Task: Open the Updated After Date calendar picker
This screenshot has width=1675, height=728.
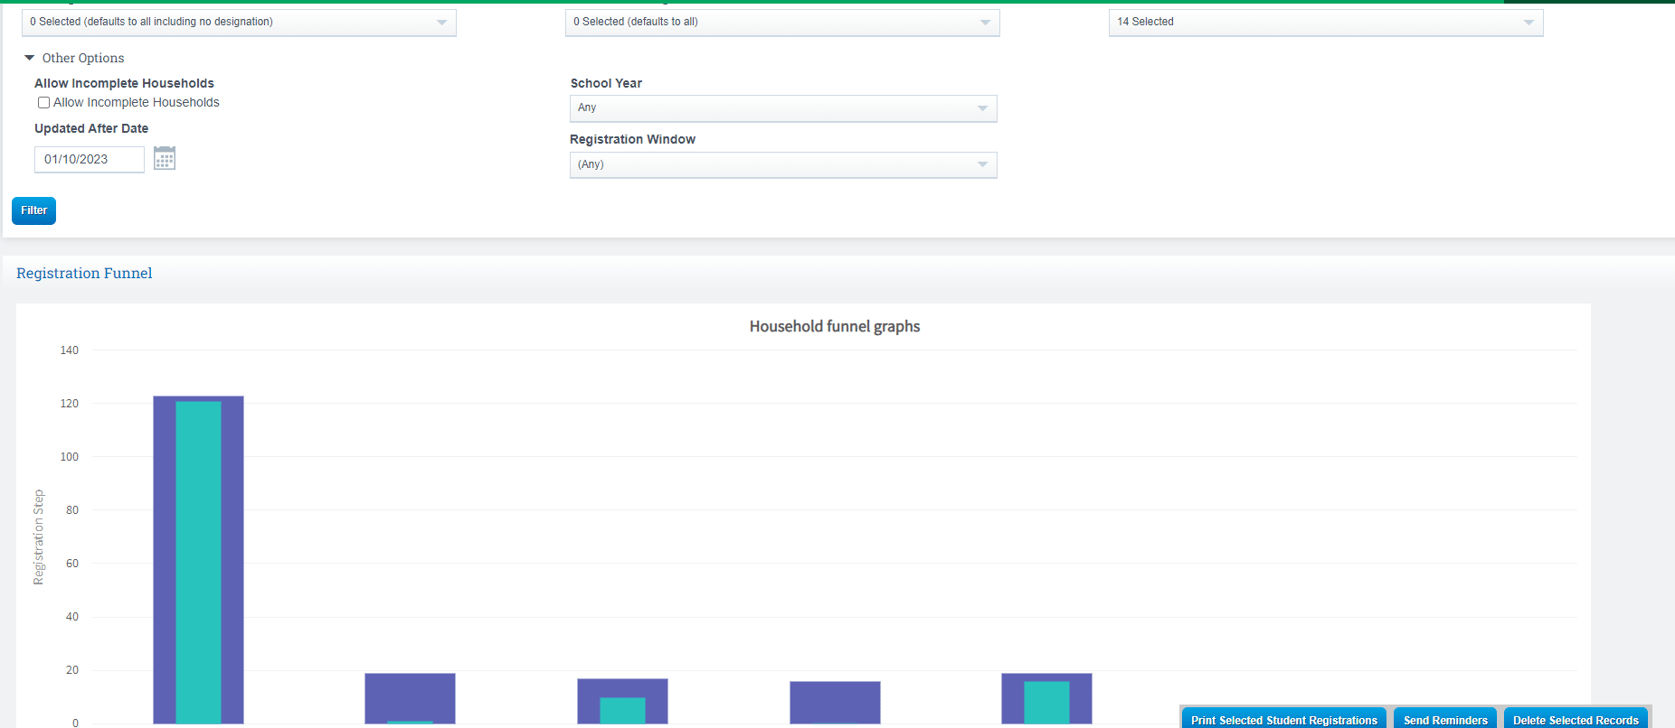Action: [x=165, y=158]
